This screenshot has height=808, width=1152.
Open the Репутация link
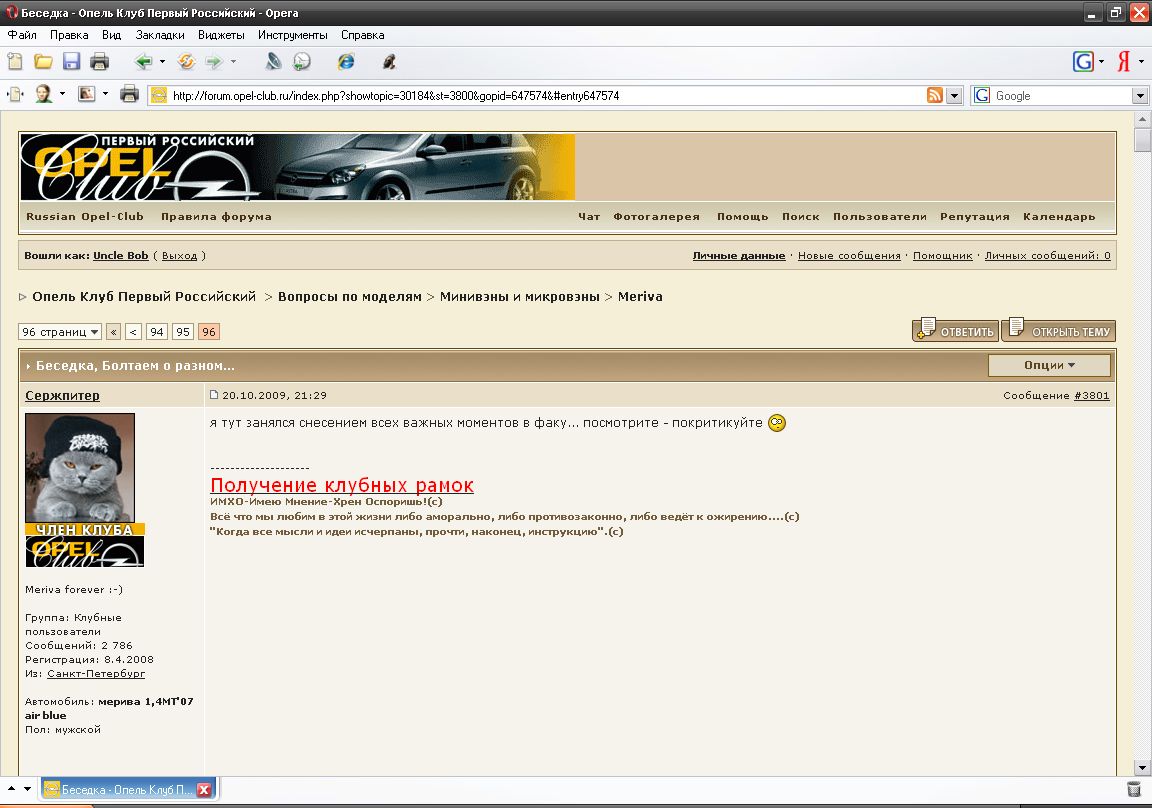975,217
